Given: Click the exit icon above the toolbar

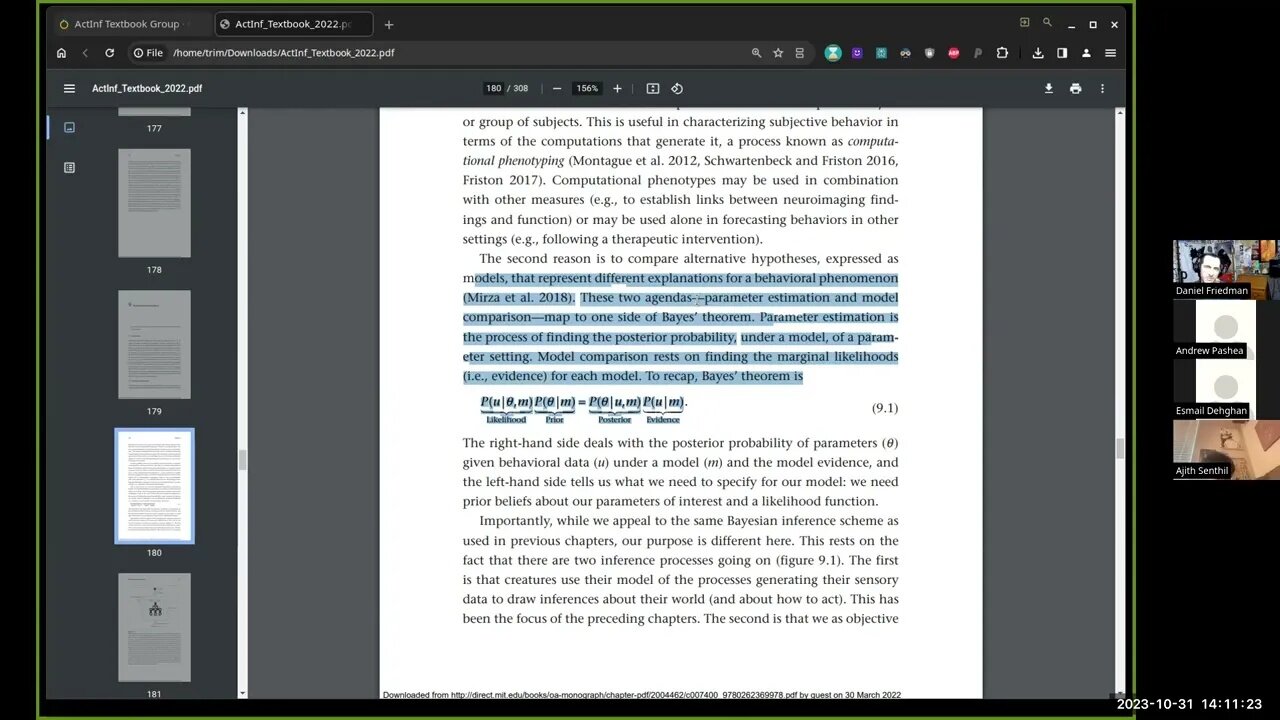Looking at the screenshot, I should coord(1024,22).
